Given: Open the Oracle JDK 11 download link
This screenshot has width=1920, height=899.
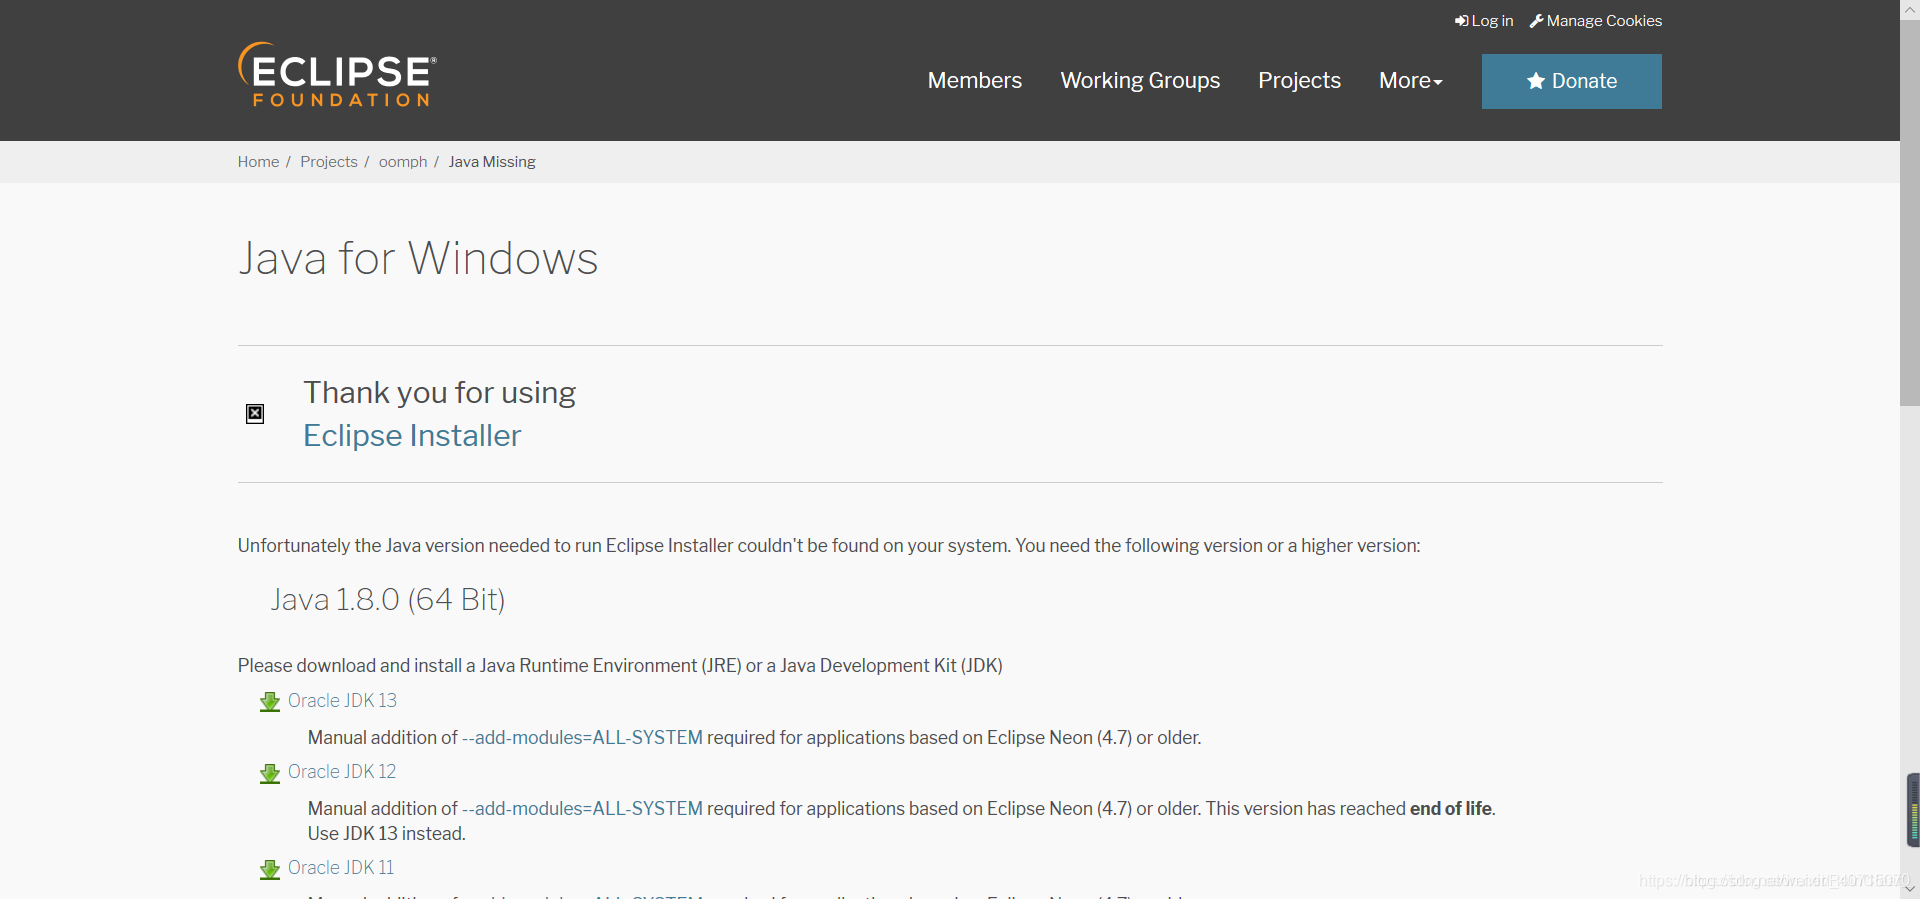Looking at the screenshot, I should 341,868.
